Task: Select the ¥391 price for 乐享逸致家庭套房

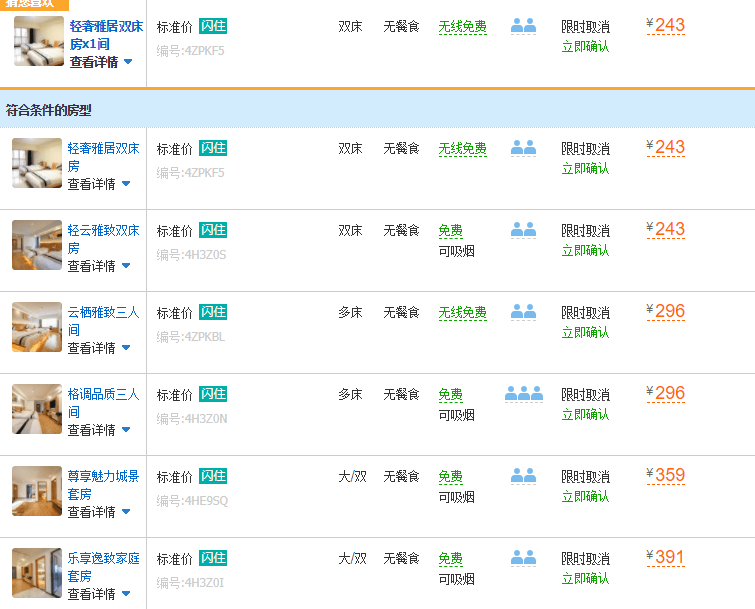Action: tap(669, 558)
